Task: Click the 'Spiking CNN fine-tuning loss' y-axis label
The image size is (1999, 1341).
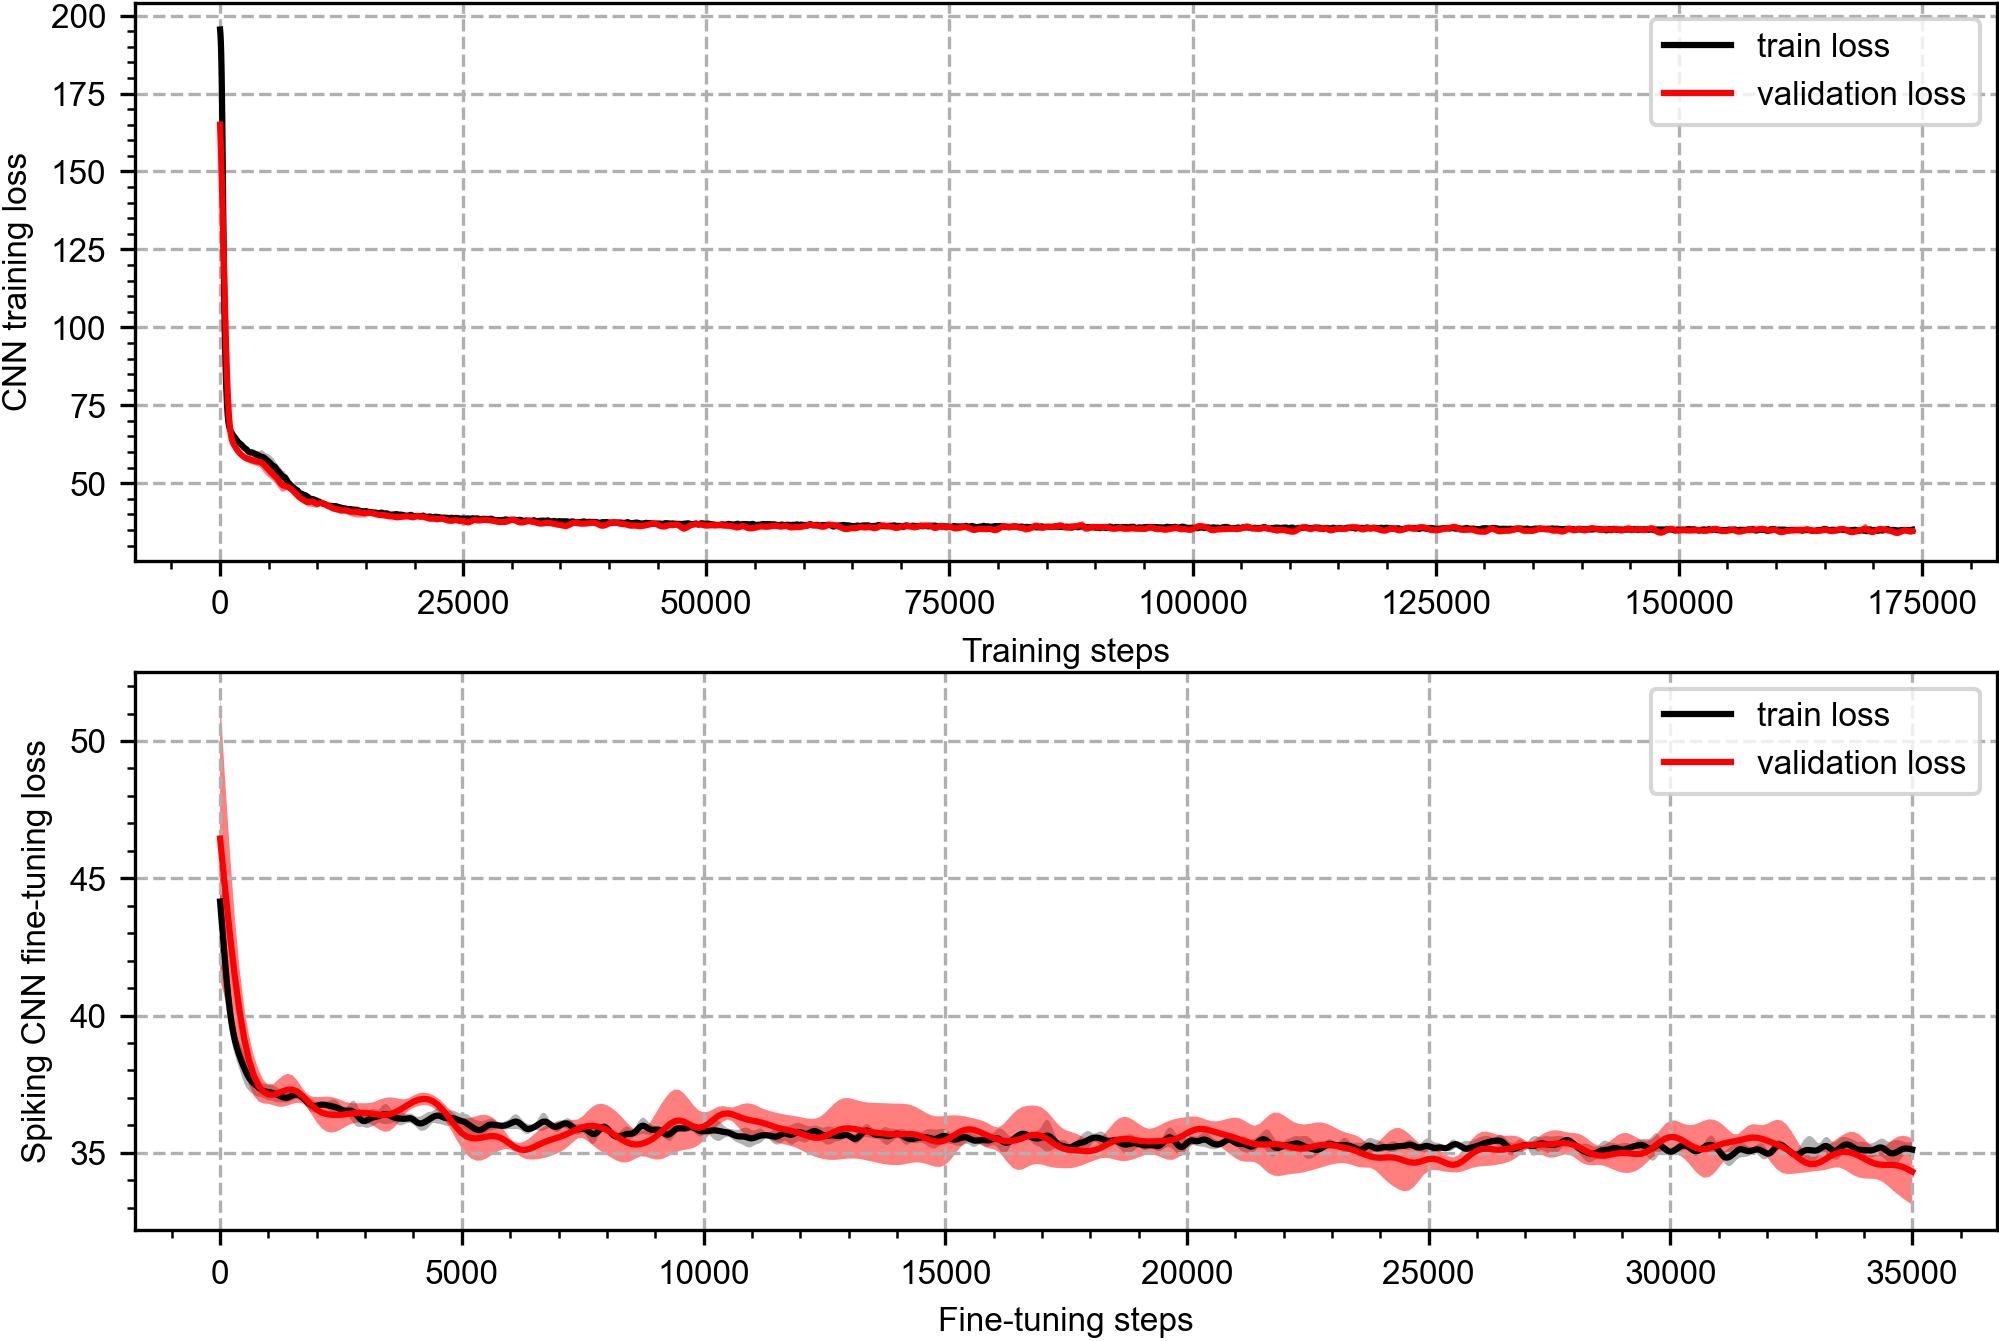Action: tap(34, 951)
